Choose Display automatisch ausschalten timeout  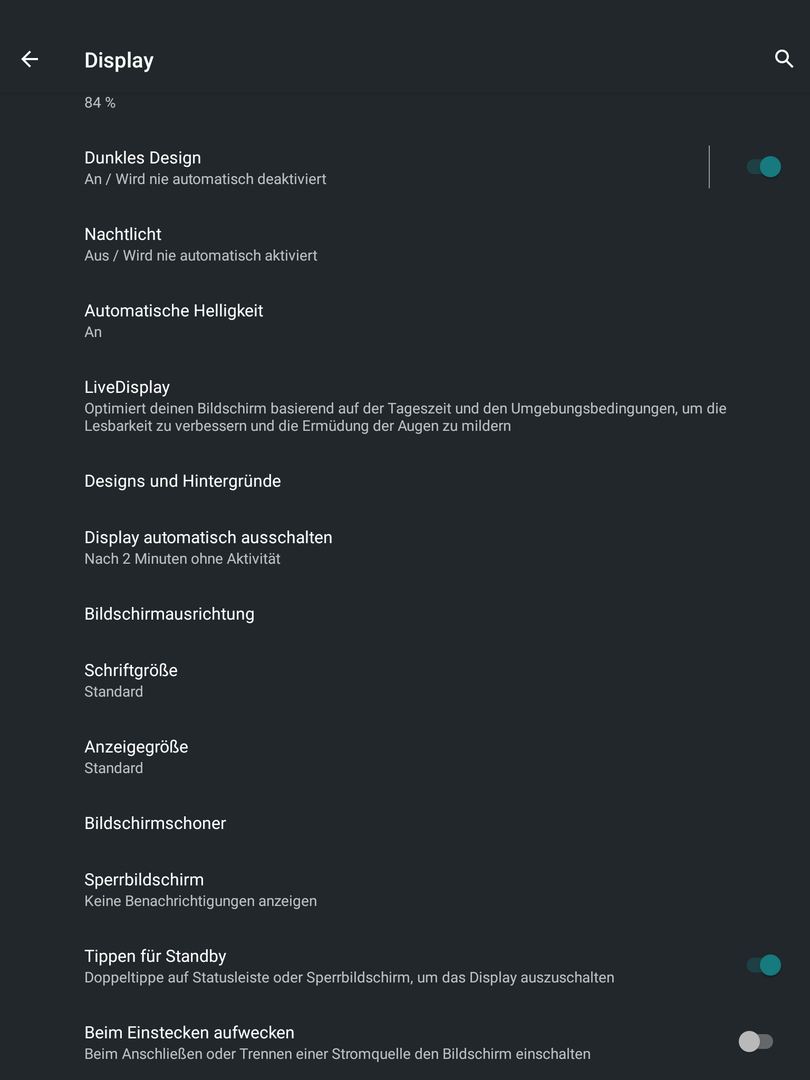point(405,547)
